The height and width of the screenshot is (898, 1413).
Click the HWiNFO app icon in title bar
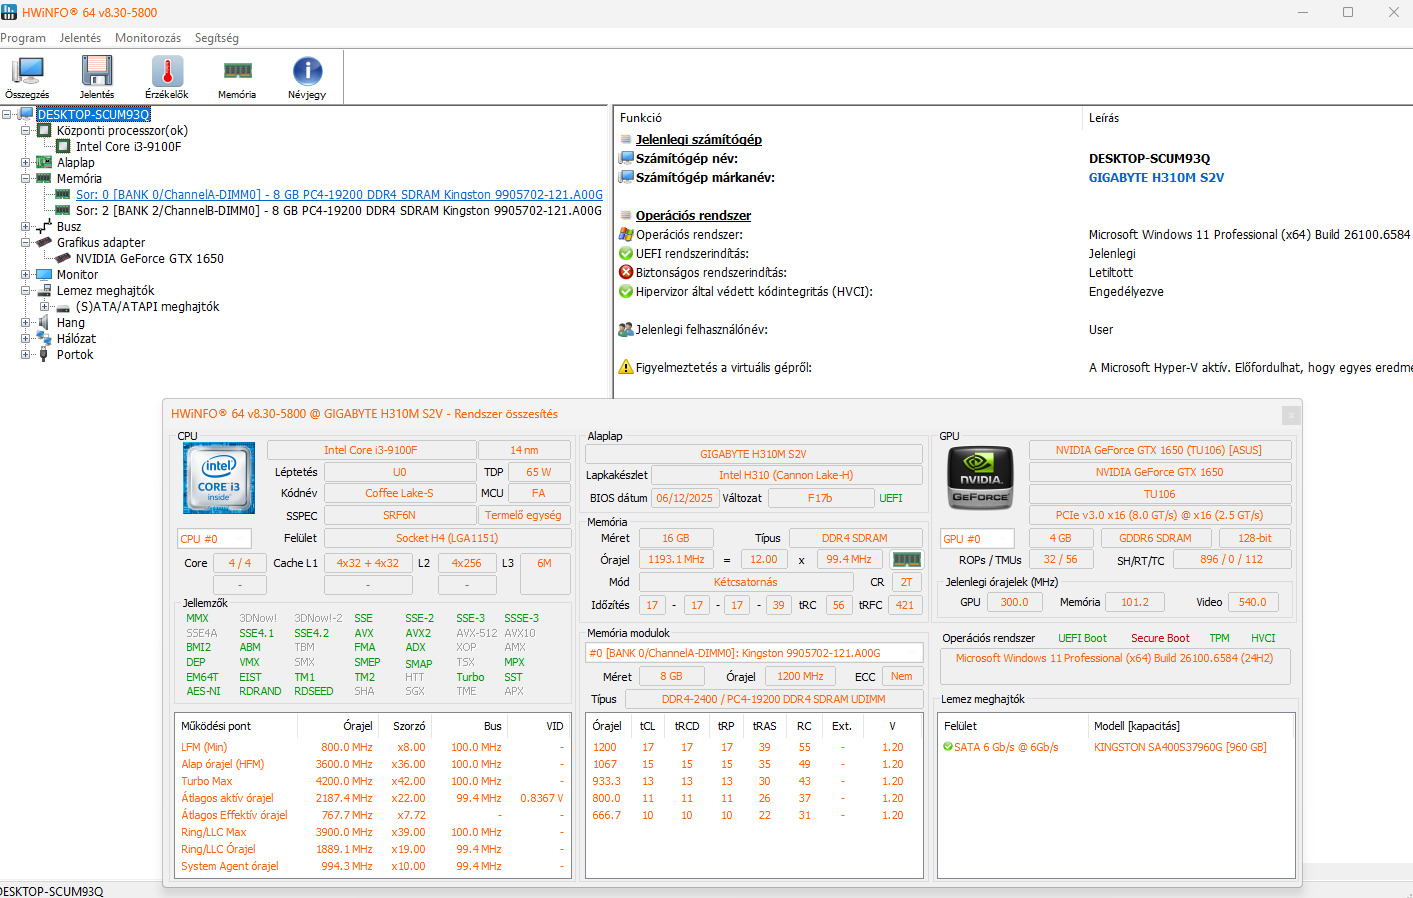click(x=9, y=12)
